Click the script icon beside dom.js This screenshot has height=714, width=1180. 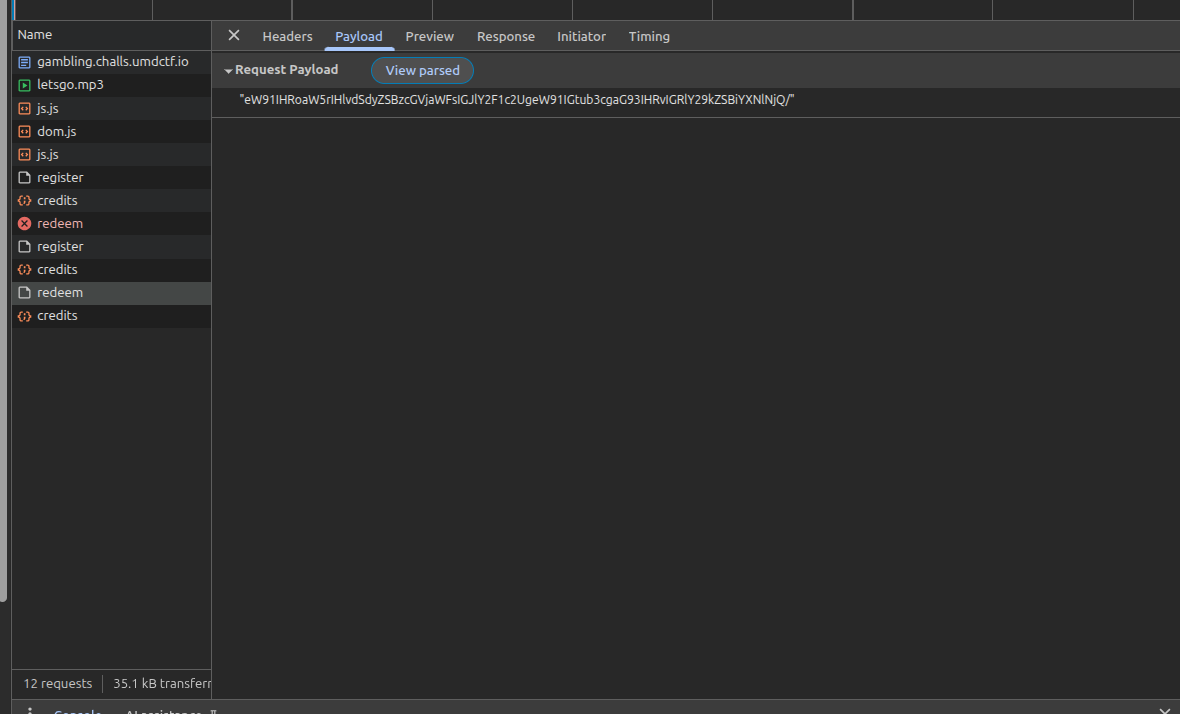point(25,131)
